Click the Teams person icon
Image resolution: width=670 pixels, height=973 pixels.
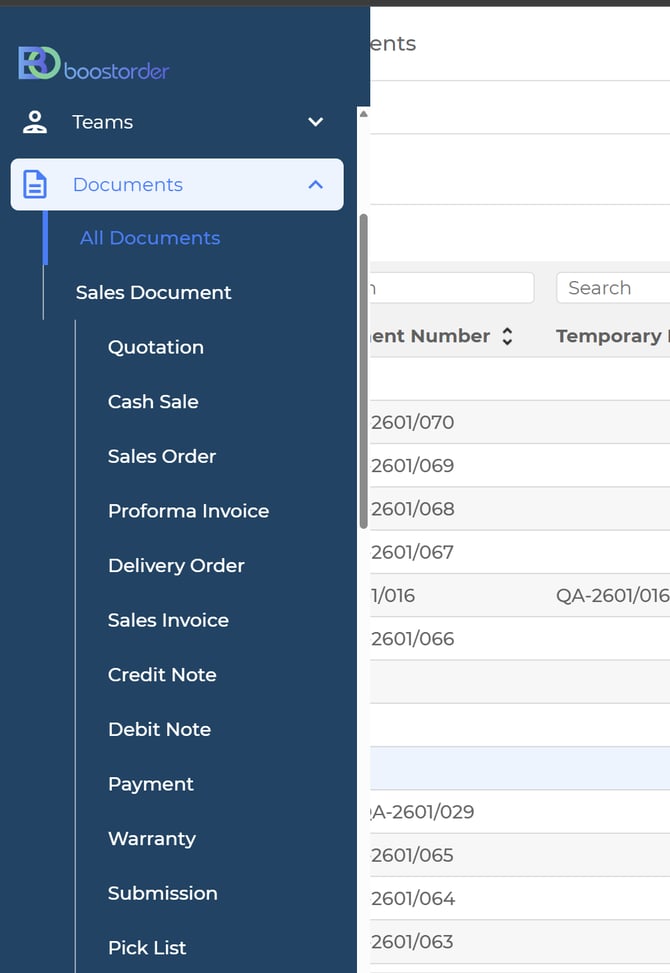(x=35, y=122)
